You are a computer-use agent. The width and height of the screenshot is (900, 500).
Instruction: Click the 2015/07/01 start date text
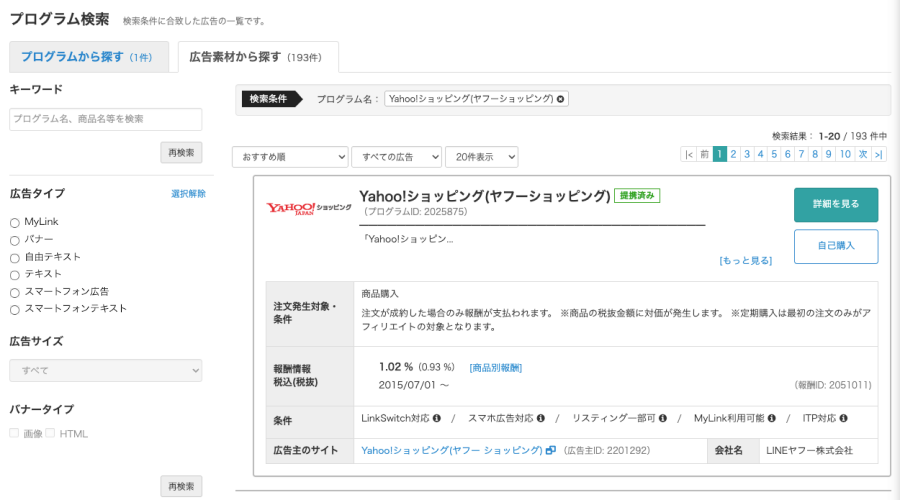pos(413,385)
